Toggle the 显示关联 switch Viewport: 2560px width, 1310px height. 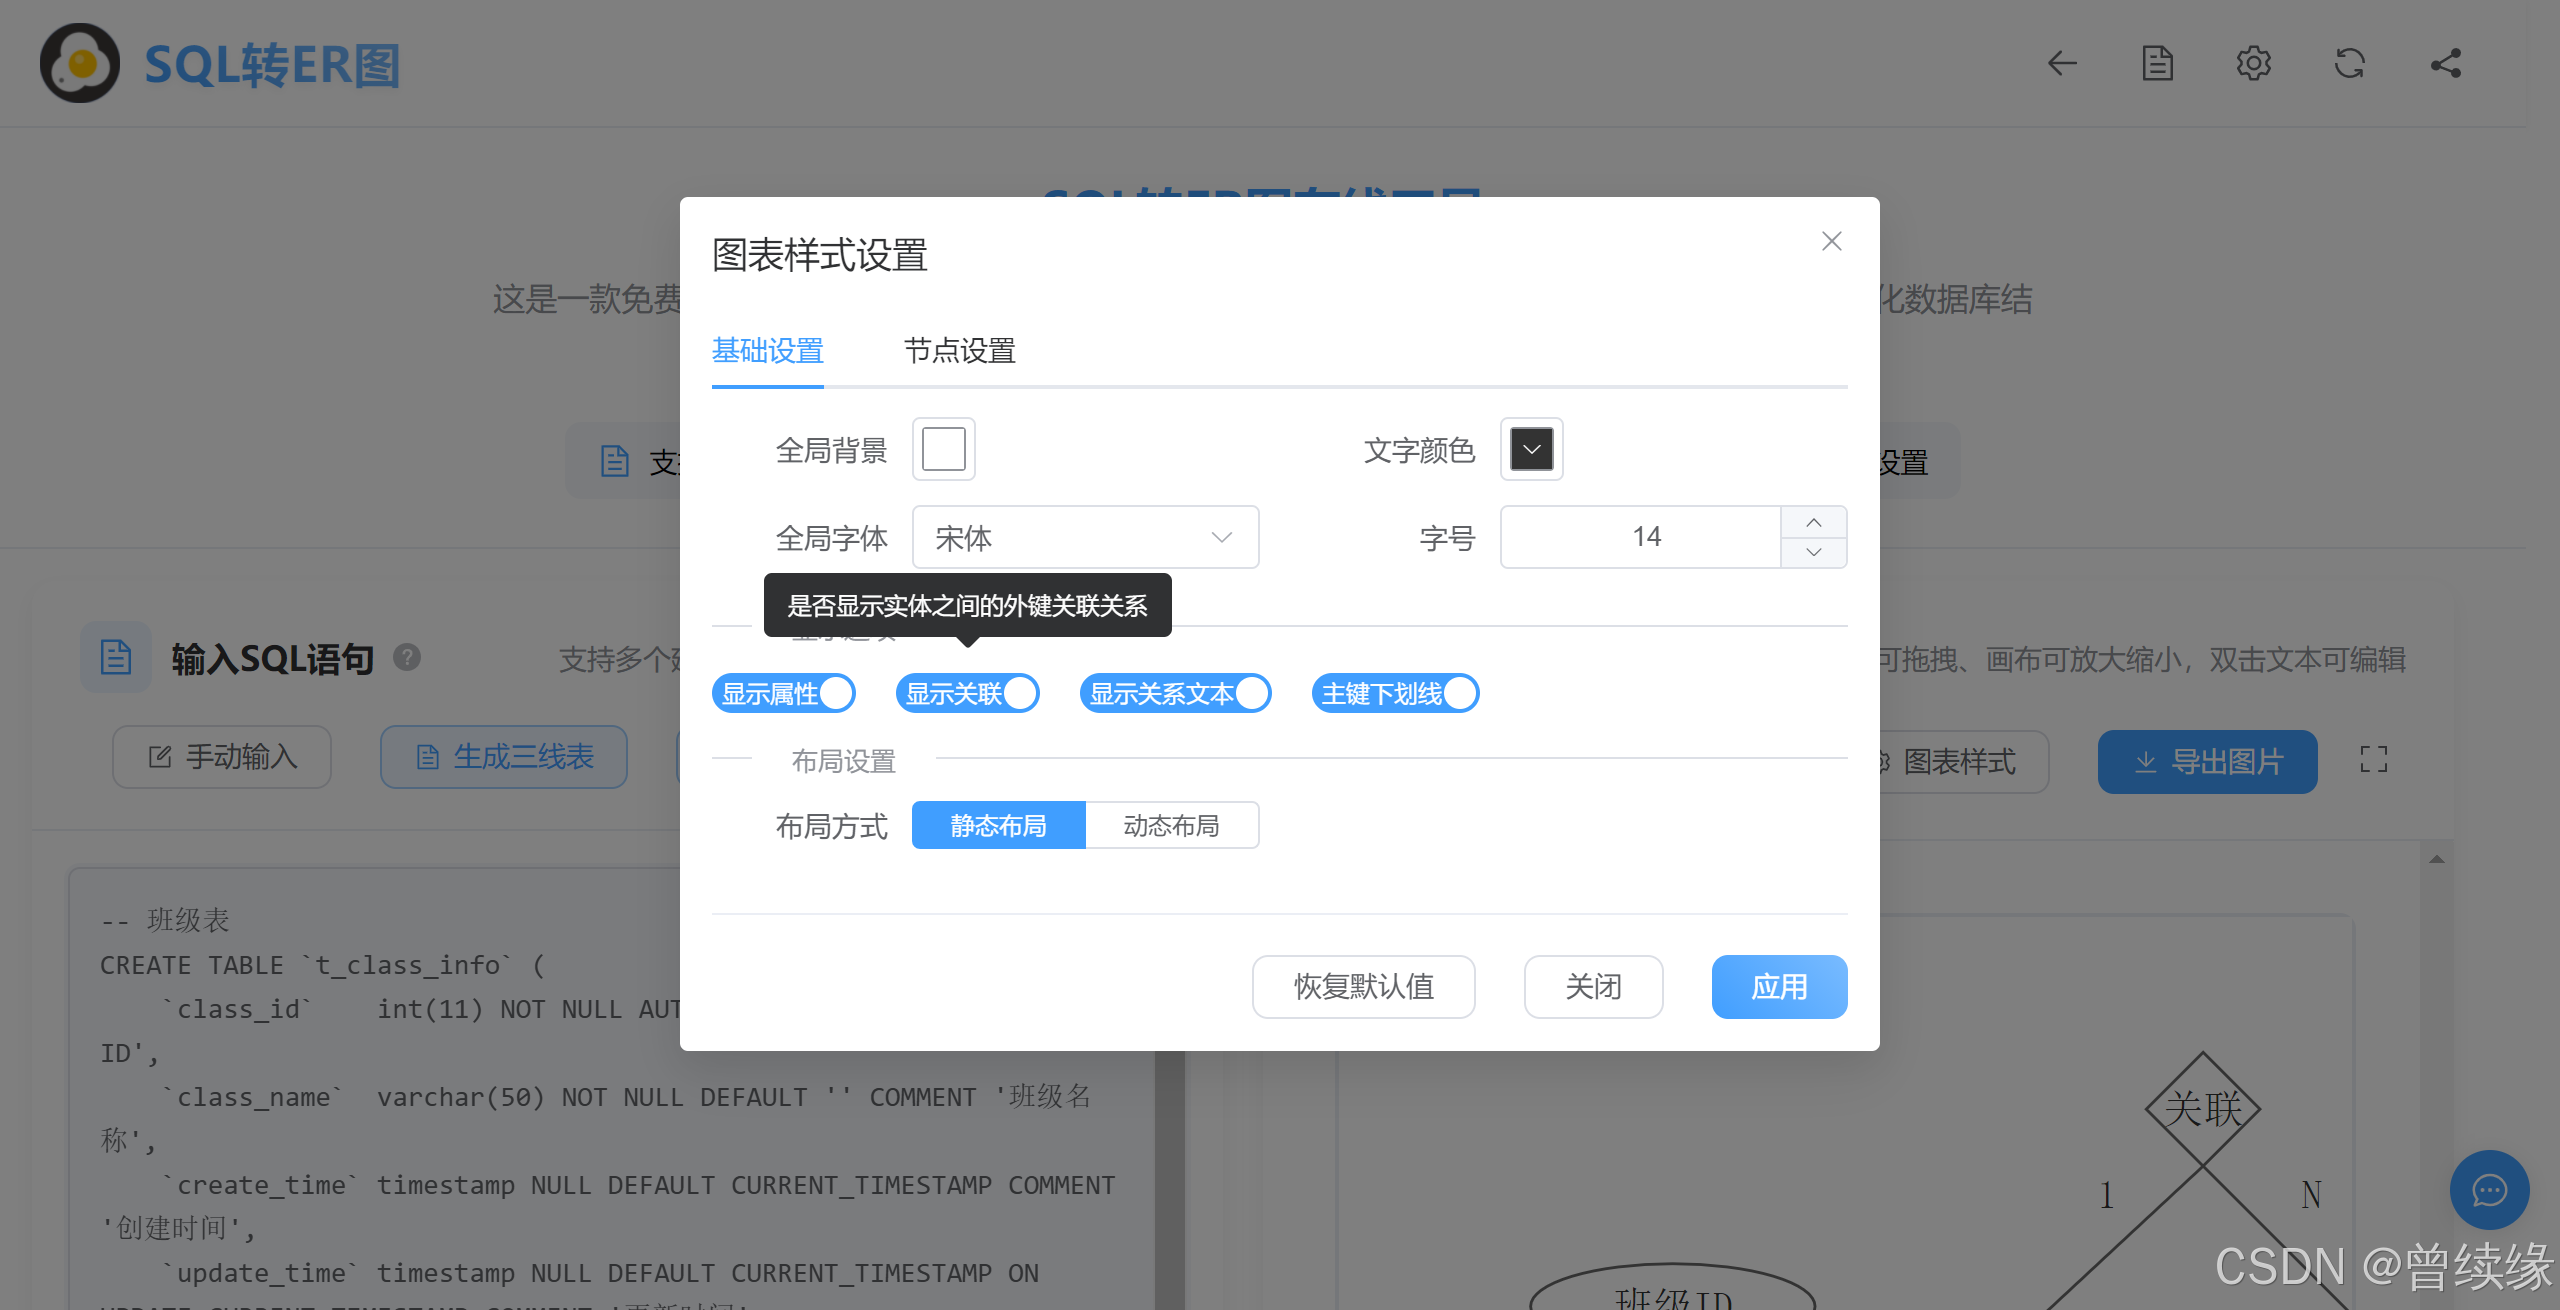tap(968, 693)
